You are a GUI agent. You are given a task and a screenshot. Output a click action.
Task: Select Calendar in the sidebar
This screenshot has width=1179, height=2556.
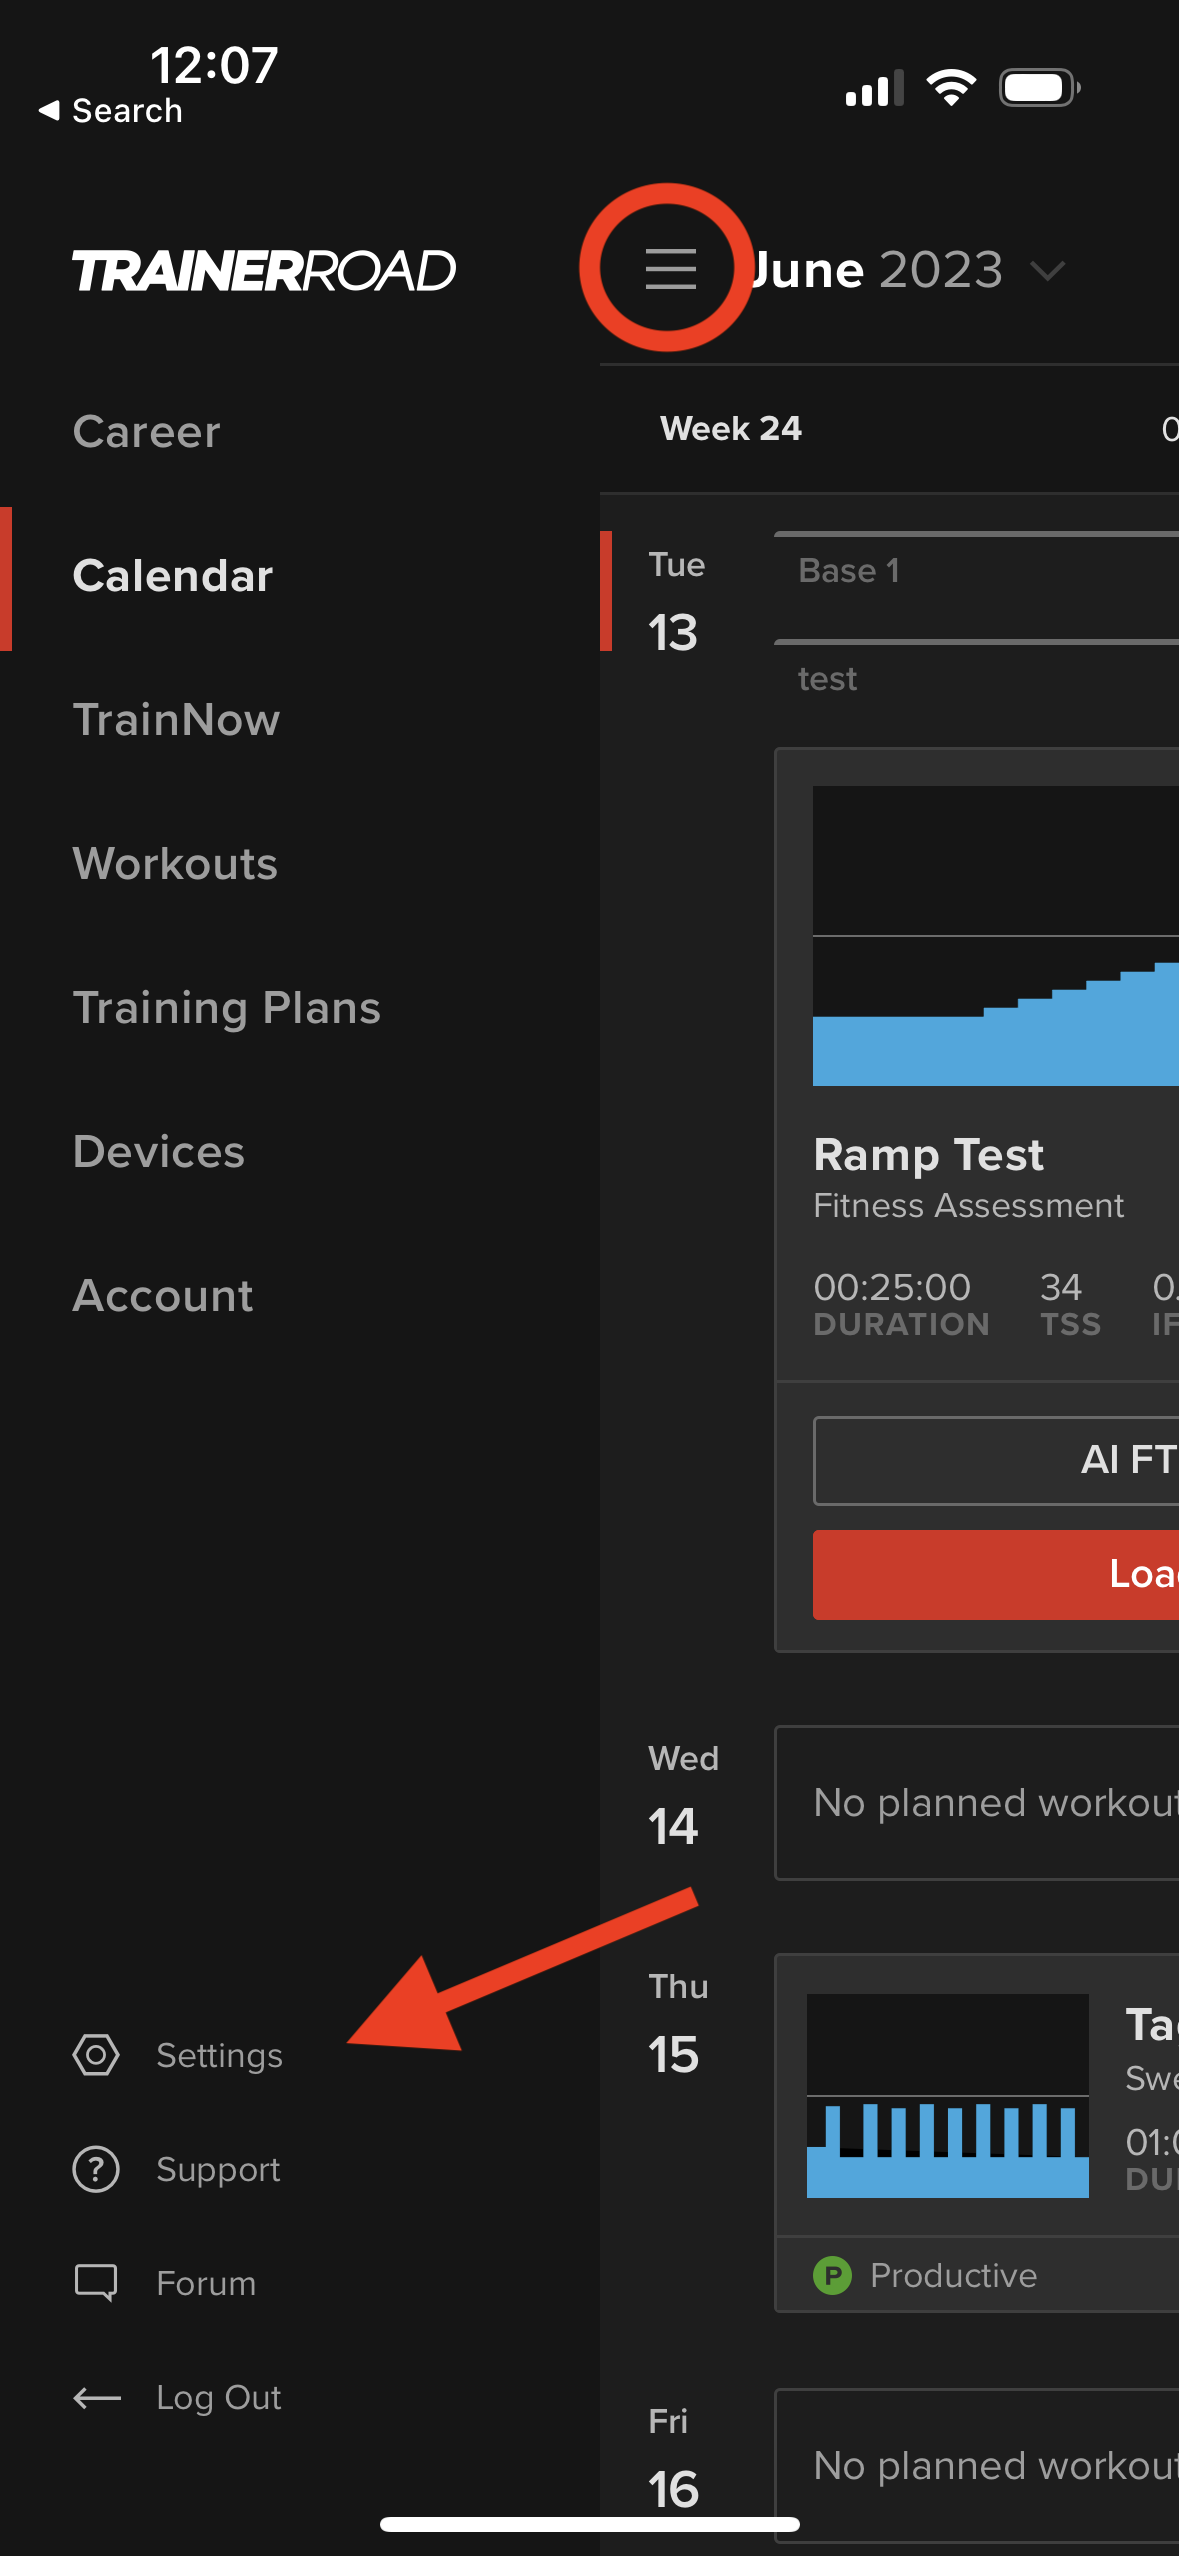(x=172, y=576)
